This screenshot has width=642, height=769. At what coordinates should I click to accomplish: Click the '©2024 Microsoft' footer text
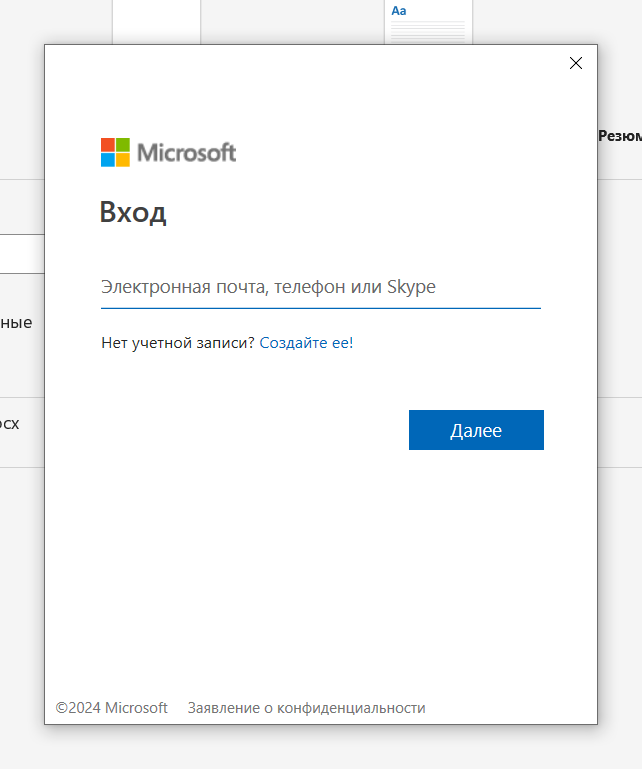(111, 708)
